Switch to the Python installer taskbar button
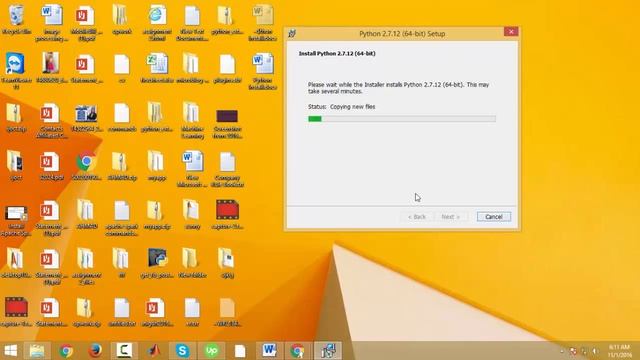 tap(328, 351)
